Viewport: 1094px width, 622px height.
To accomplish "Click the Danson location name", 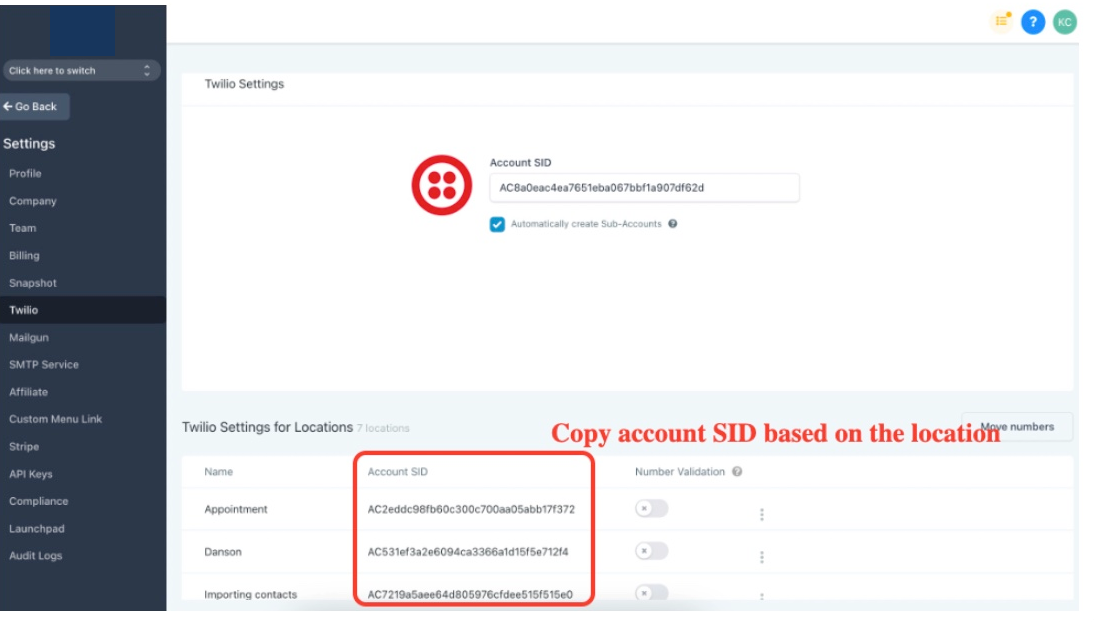I will pyautogui.click(x=223, y=552).
